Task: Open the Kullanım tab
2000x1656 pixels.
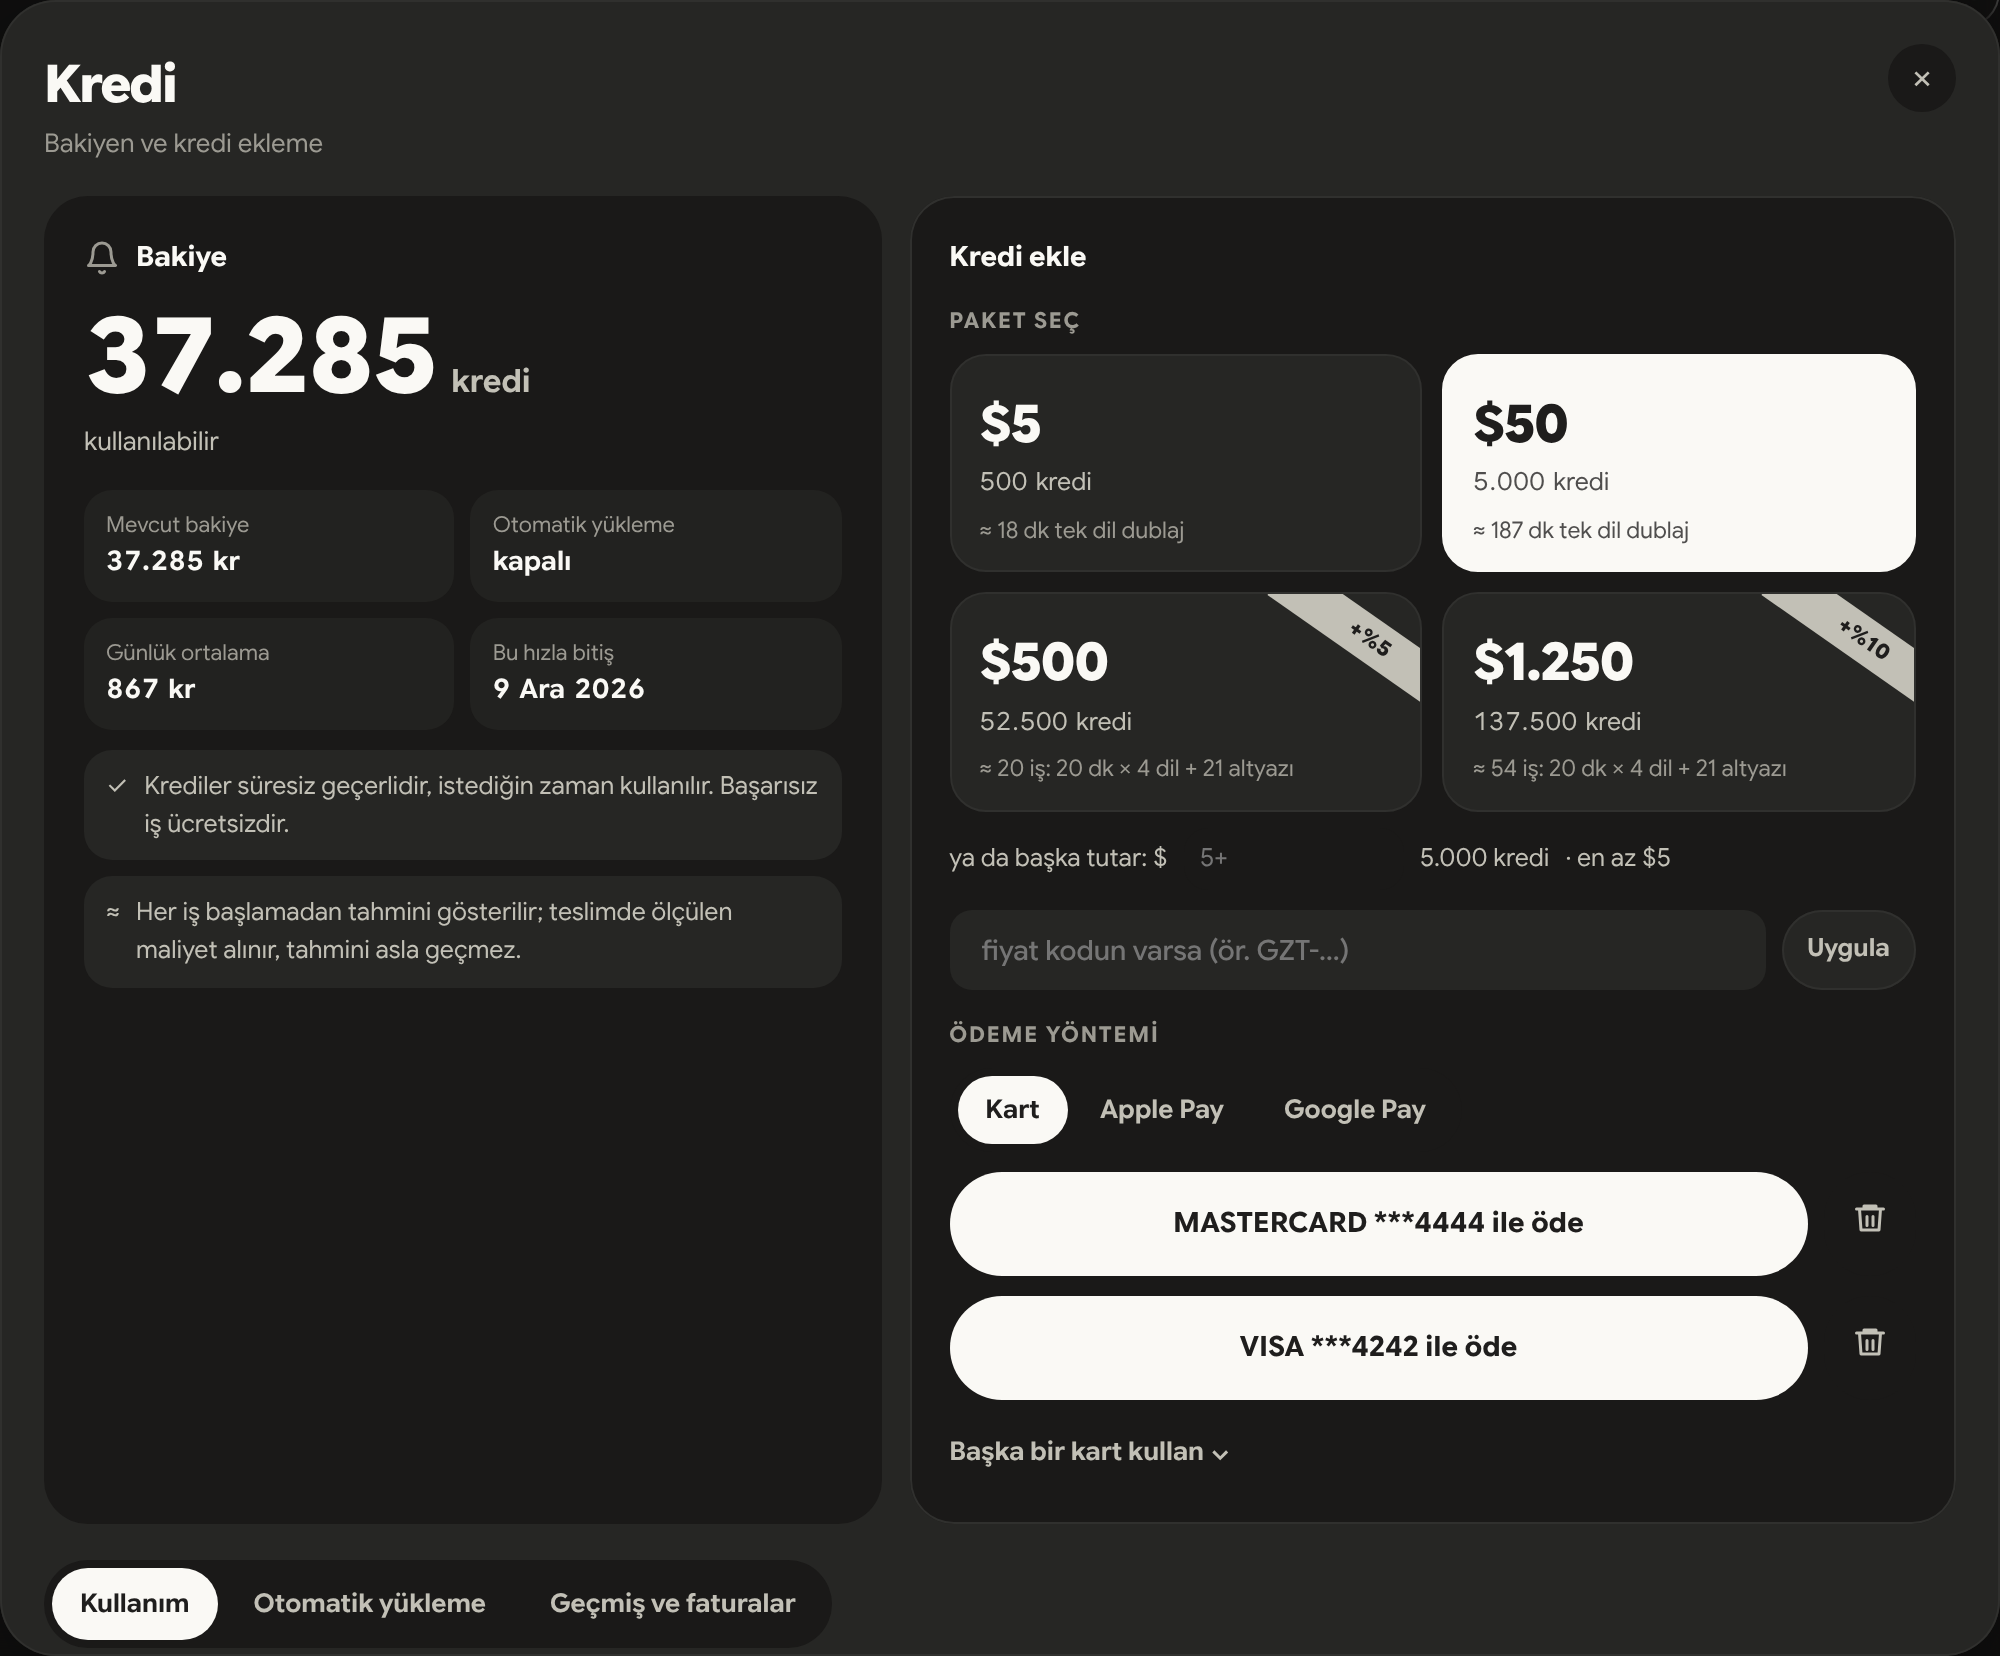Action: tap(134, 1603)
